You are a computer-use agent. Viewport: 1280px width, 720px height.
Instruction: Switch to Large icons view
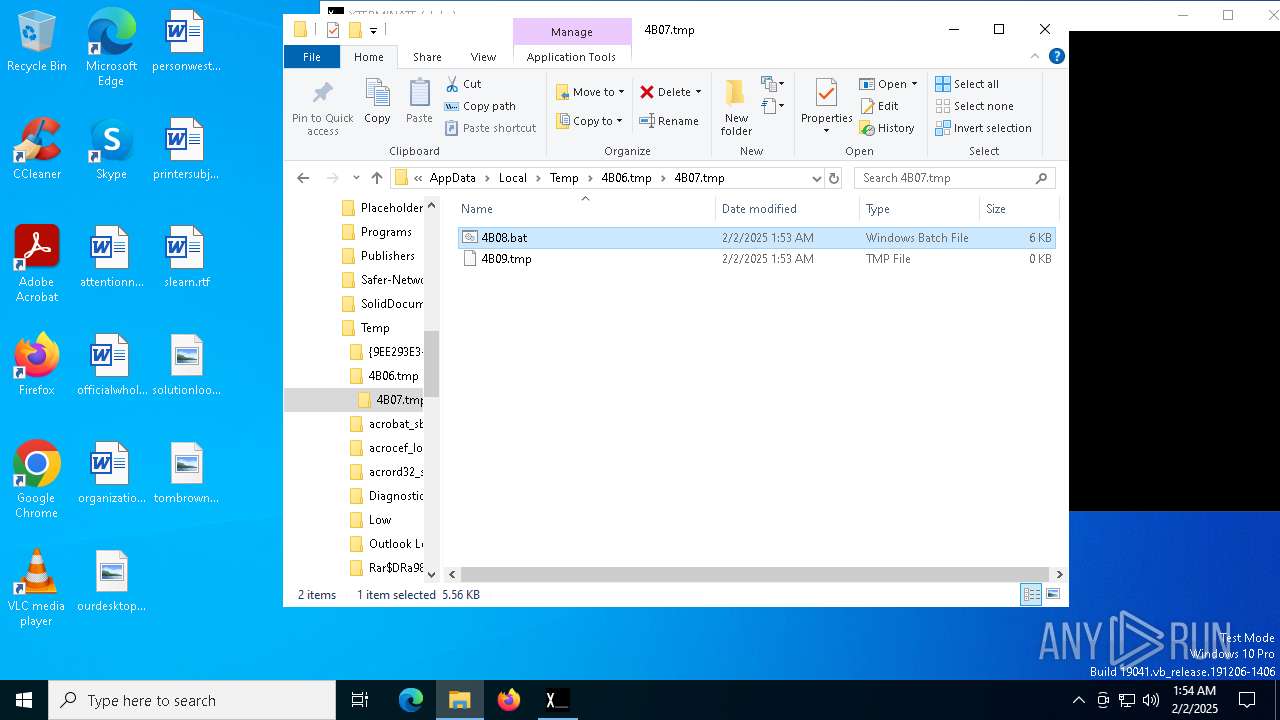[1052, 594]
